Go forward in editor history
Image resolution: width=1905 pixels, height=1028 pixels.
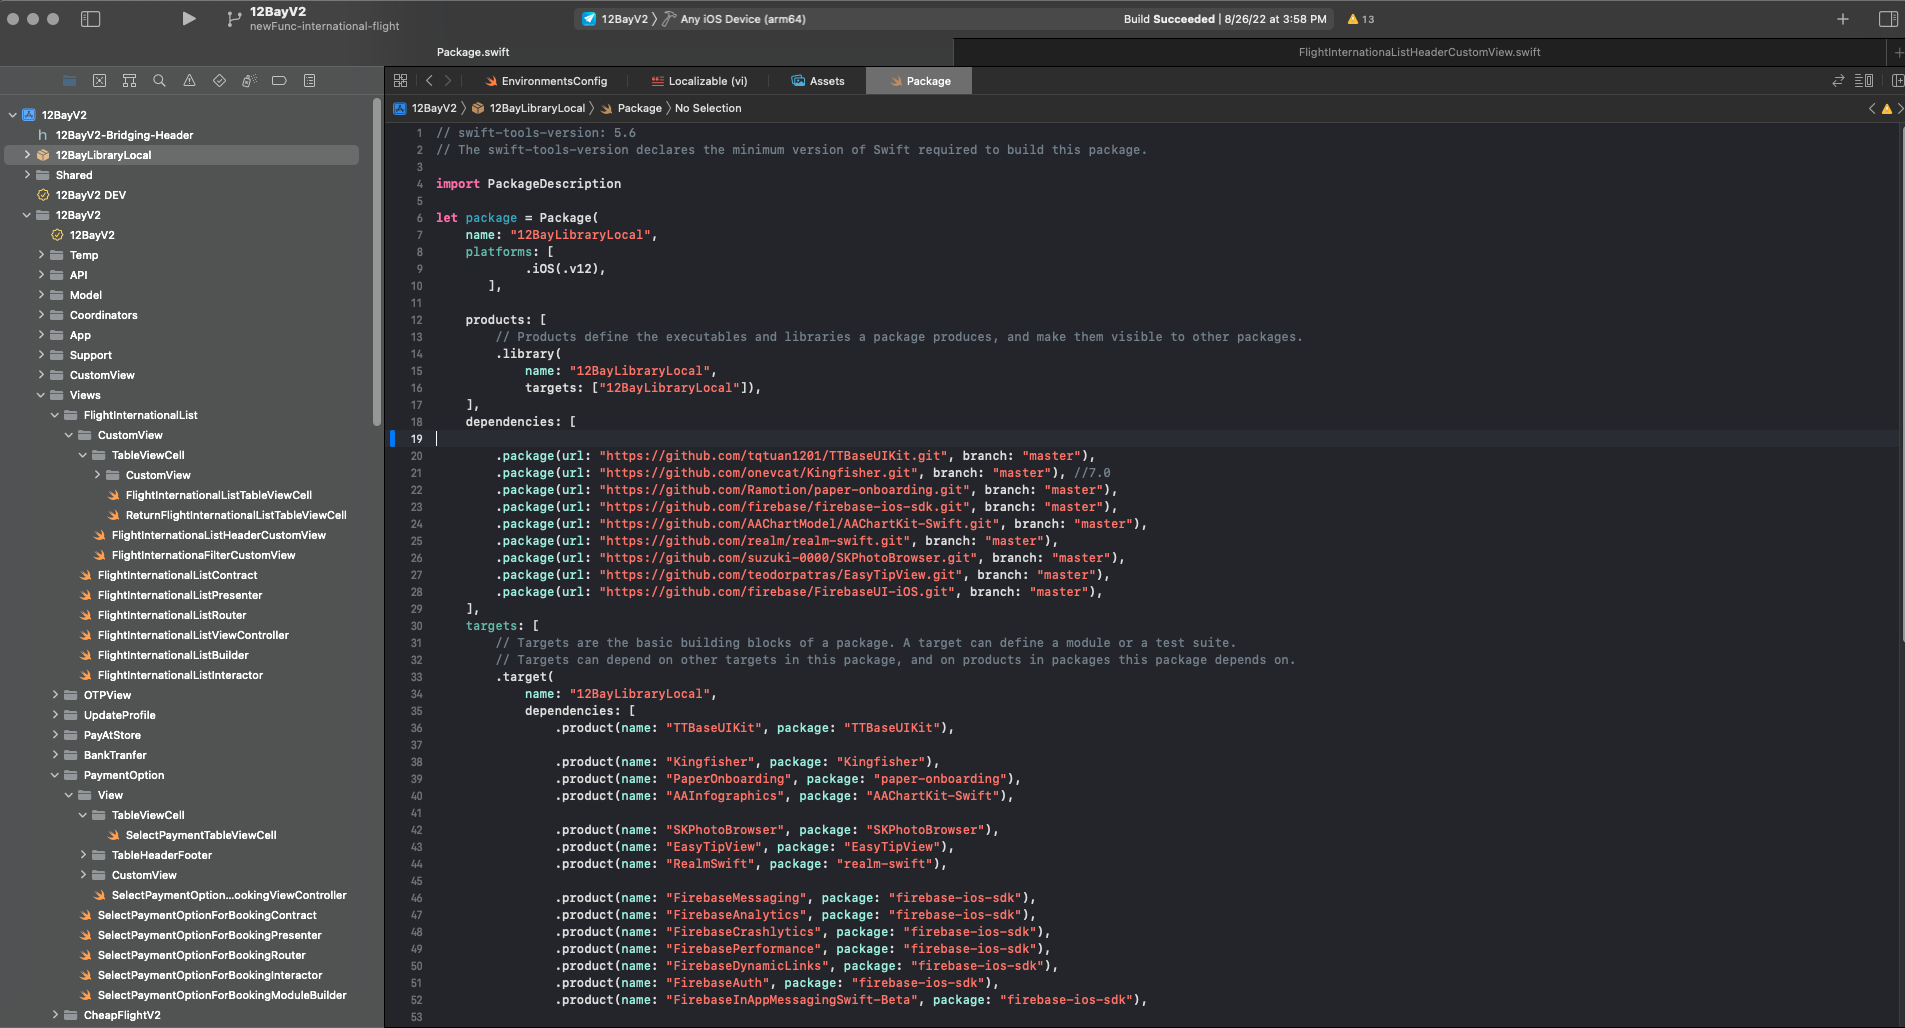[x=448, y=80]
